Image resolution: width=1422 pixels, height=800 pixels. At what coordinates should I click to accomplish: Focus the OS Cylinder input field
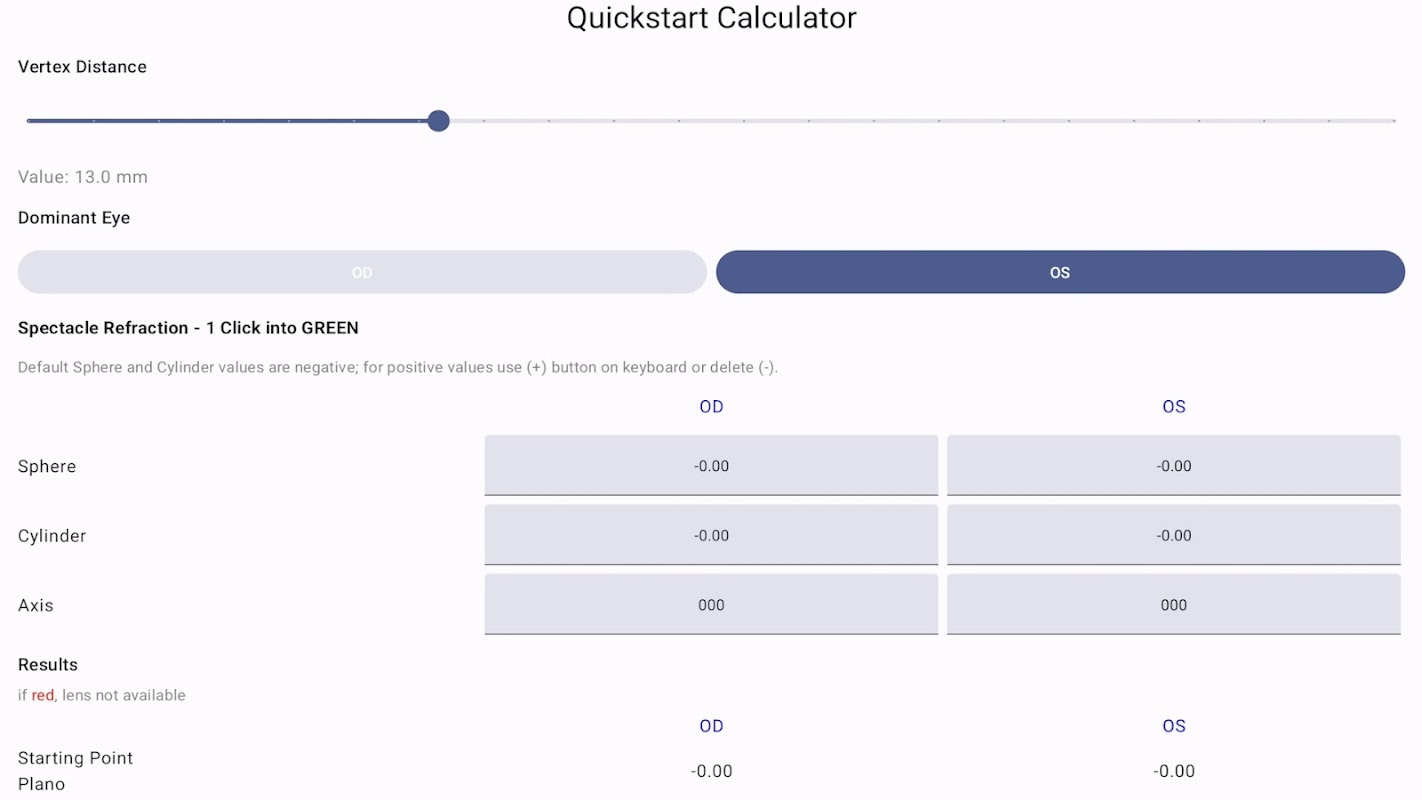click(1173, 535)
